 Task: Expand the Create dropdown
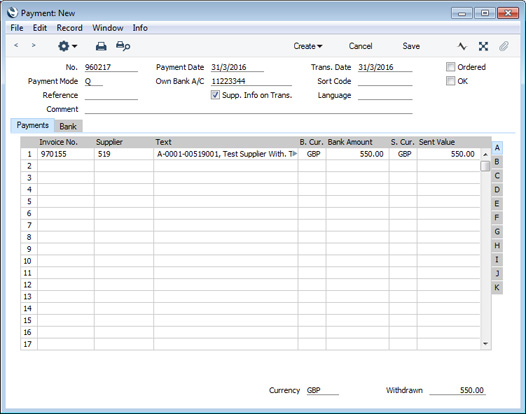(308, 46)
